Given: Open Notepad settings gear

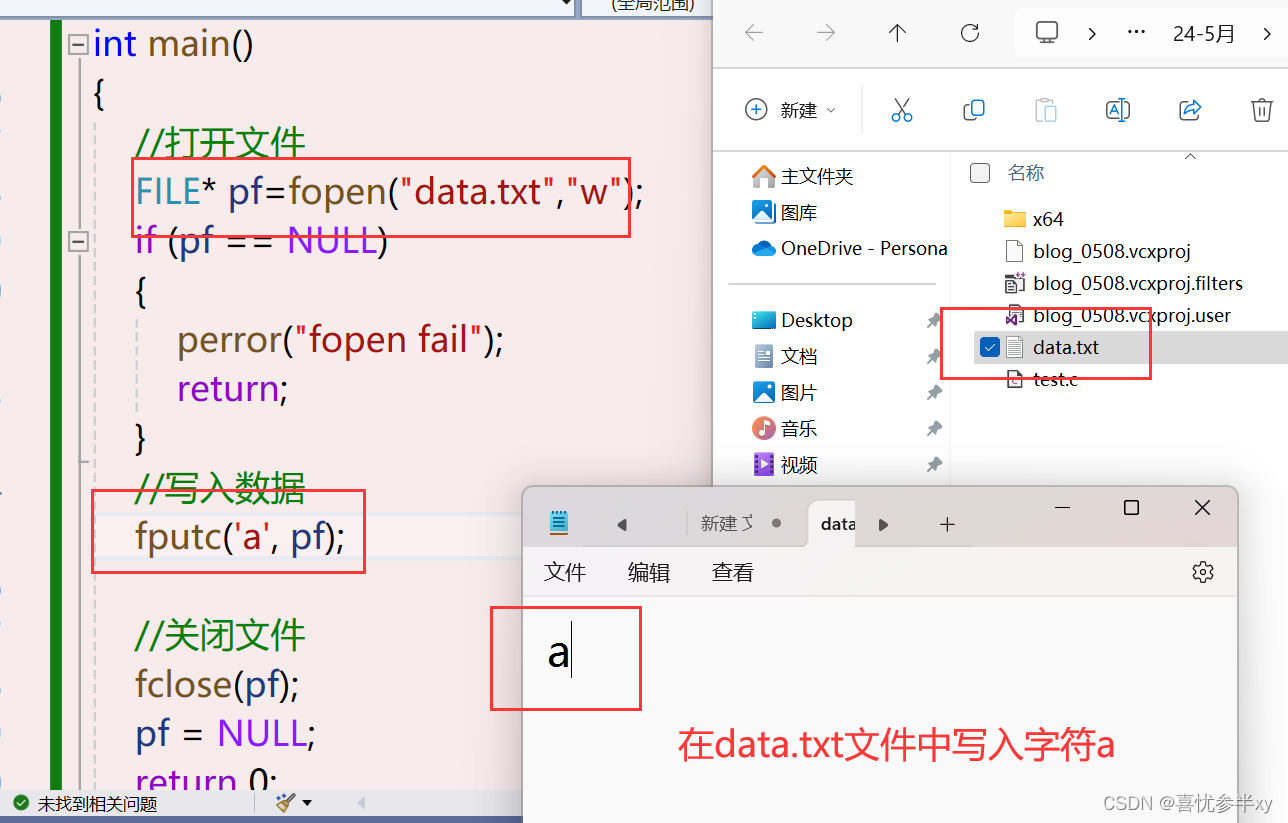Looking at the screenshot, I should pyautogui.click(x=1203, y=572).
